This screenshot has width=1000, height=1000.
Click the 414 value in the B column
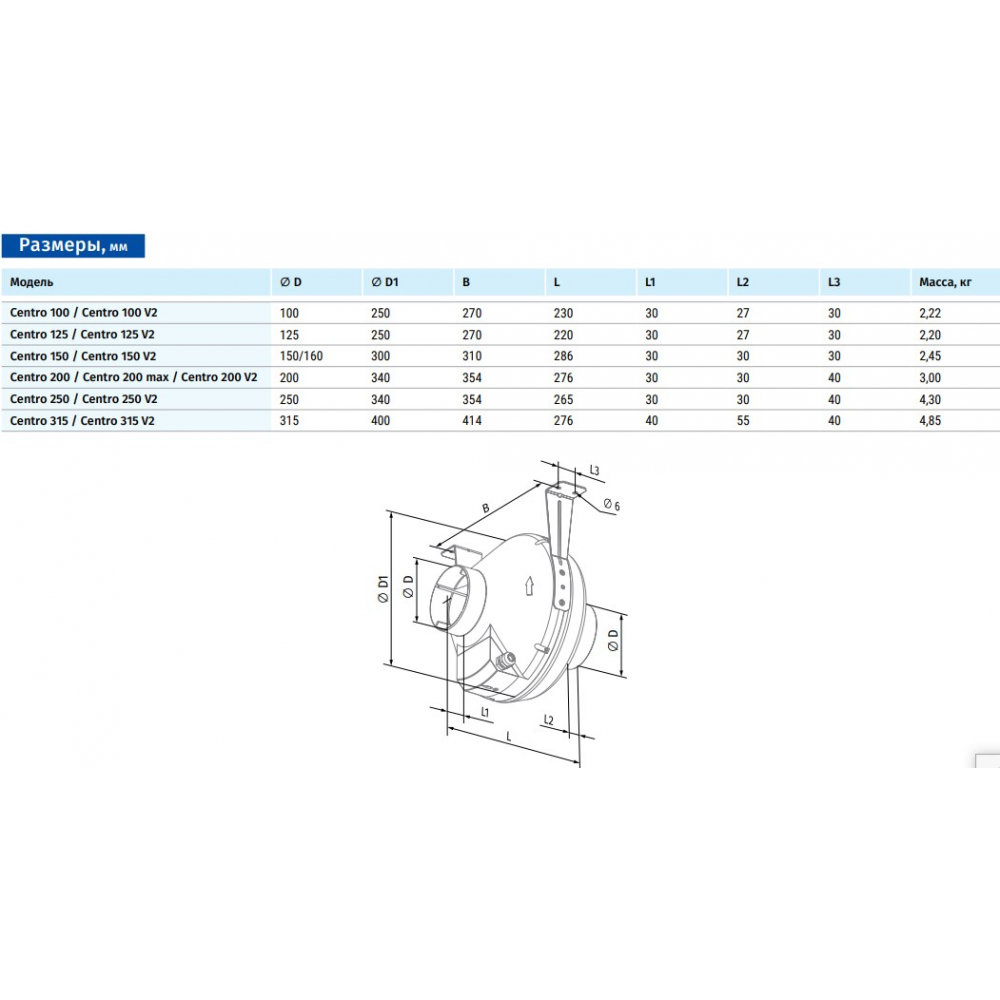(471, 421)
